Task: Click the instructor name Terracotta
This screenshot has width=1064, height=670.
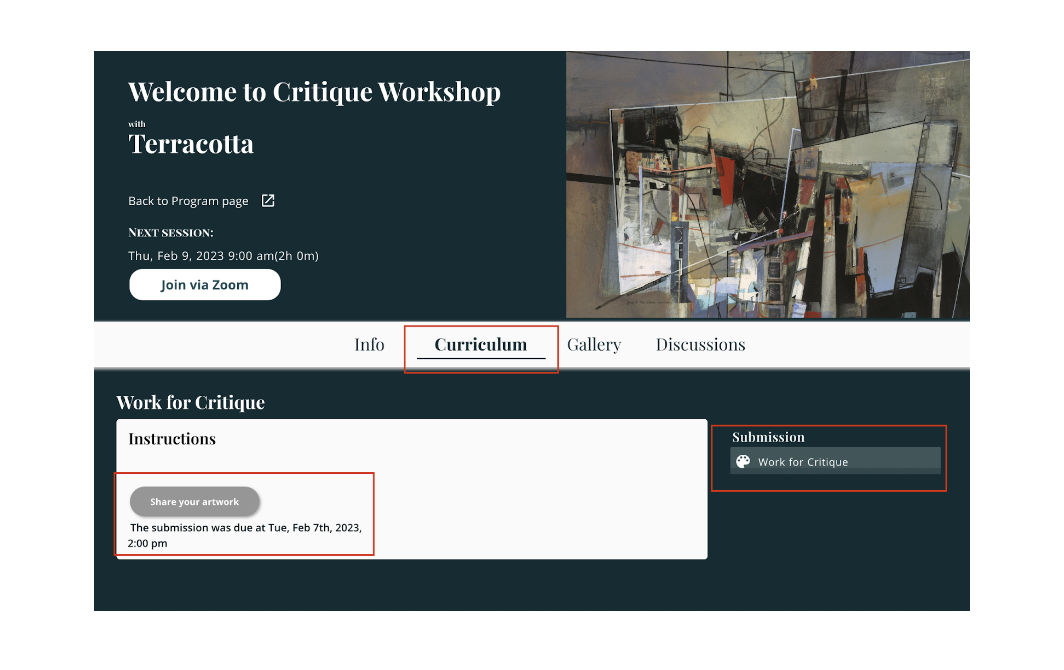Action: [x=191, y=144]
